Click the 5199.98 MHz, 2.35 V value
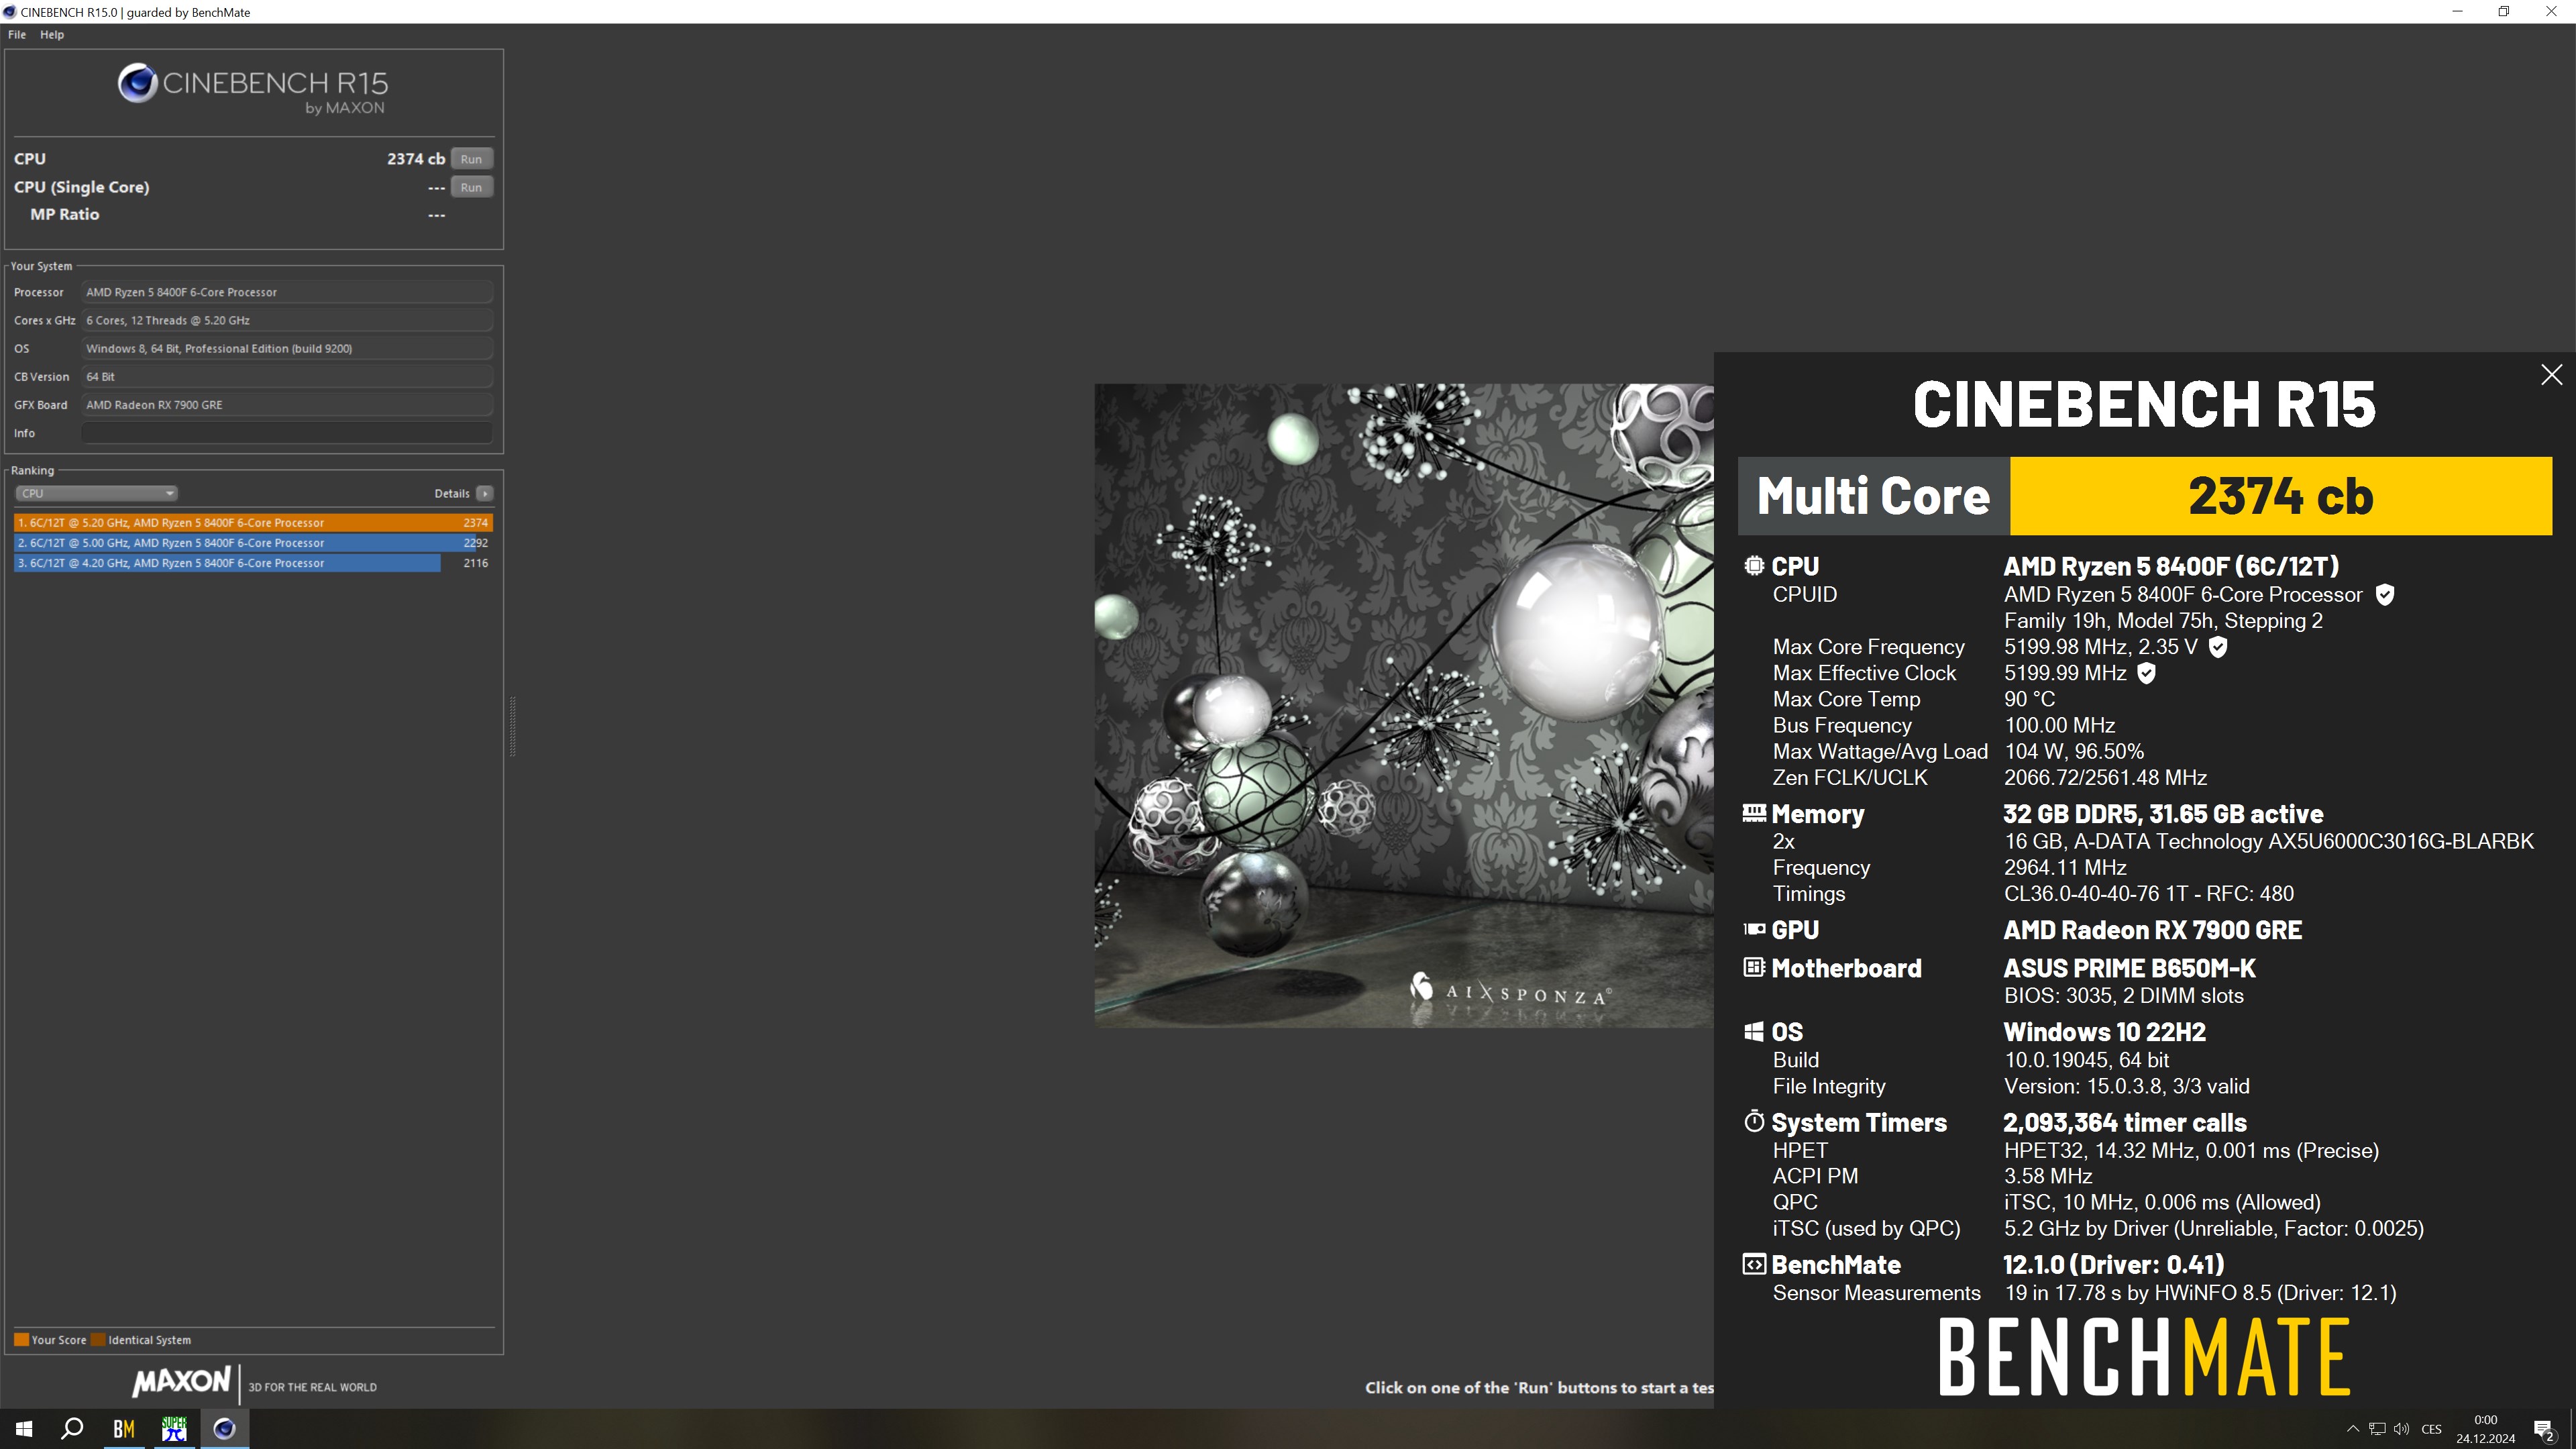 [x=2100, y=647]
